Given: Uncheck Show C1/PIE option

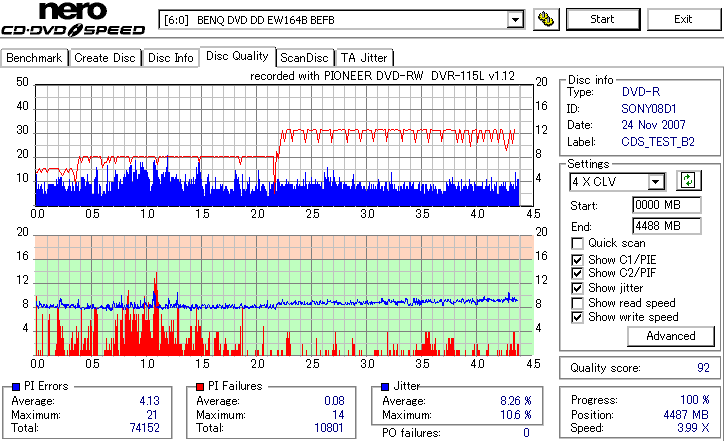Looking at the screenshot, I should pos(577,260).
